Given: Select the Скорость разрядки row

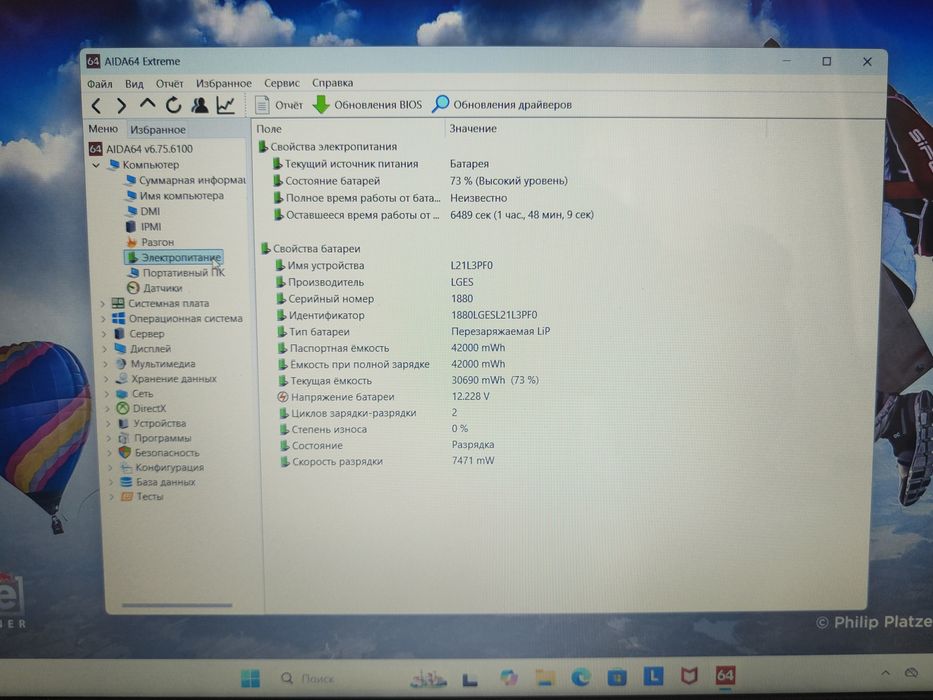Looking at the screenshot, I should 388,461.
